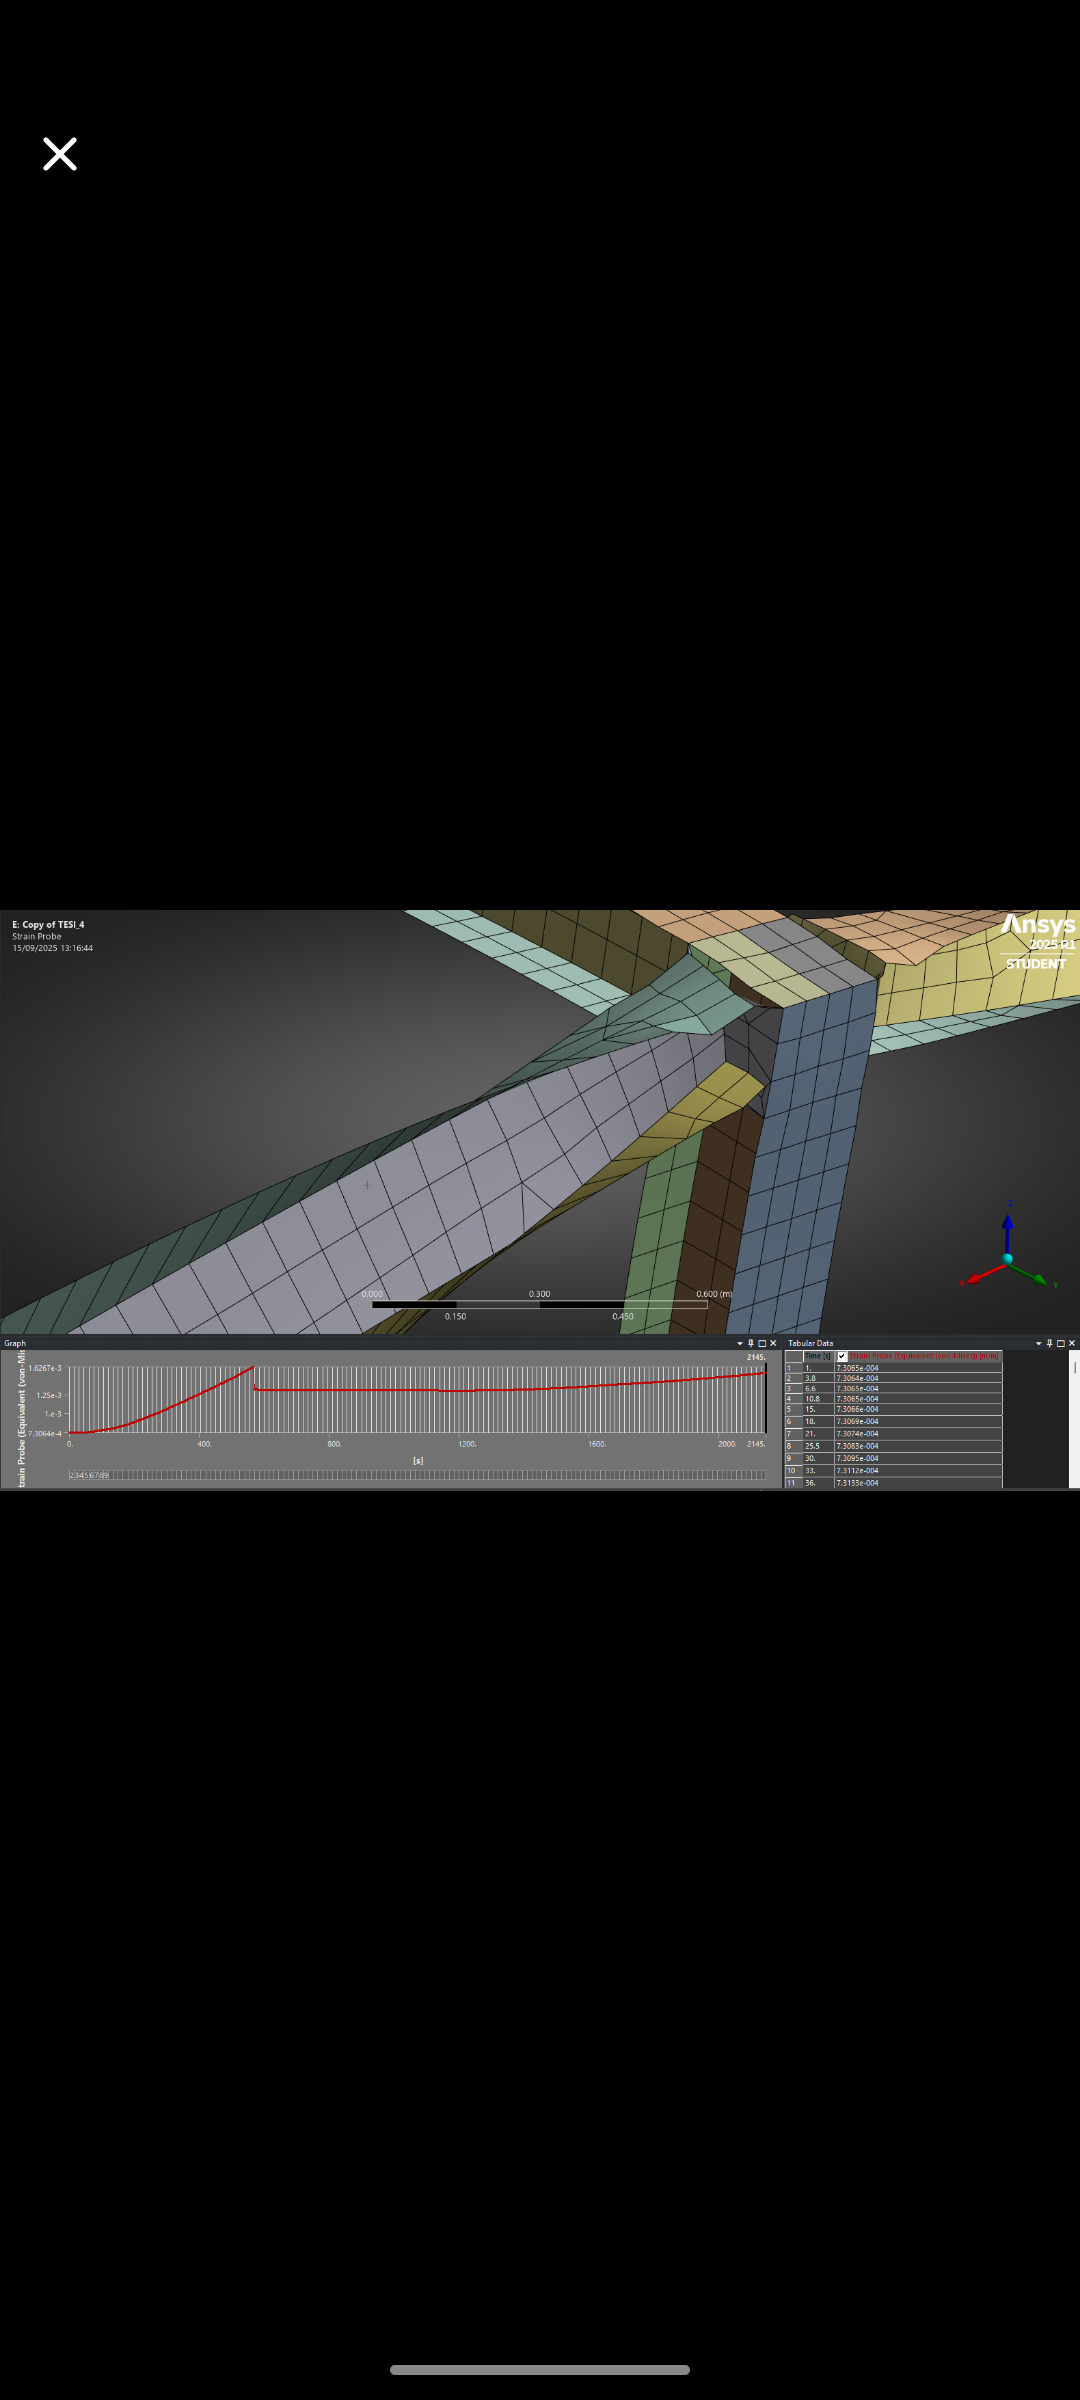The height and width of the screenshot is (2400, 1080).
Task: Maximize the Graph panel
Action: (x=762, y=1343)
